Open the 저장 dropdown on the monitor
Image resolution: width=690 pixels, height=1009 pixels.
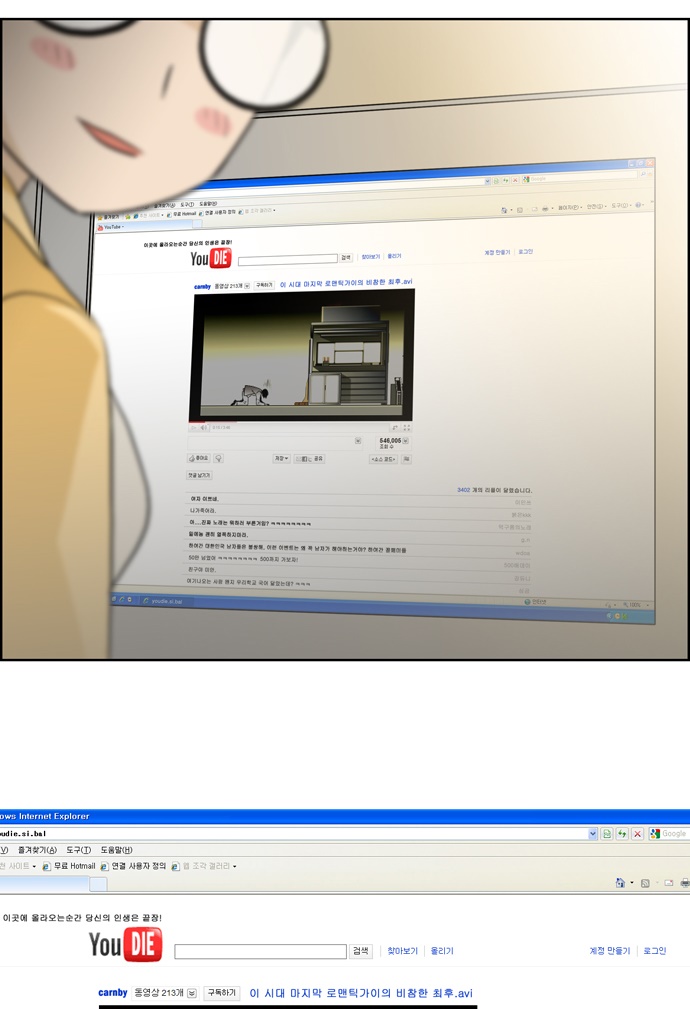click(282, 458)
